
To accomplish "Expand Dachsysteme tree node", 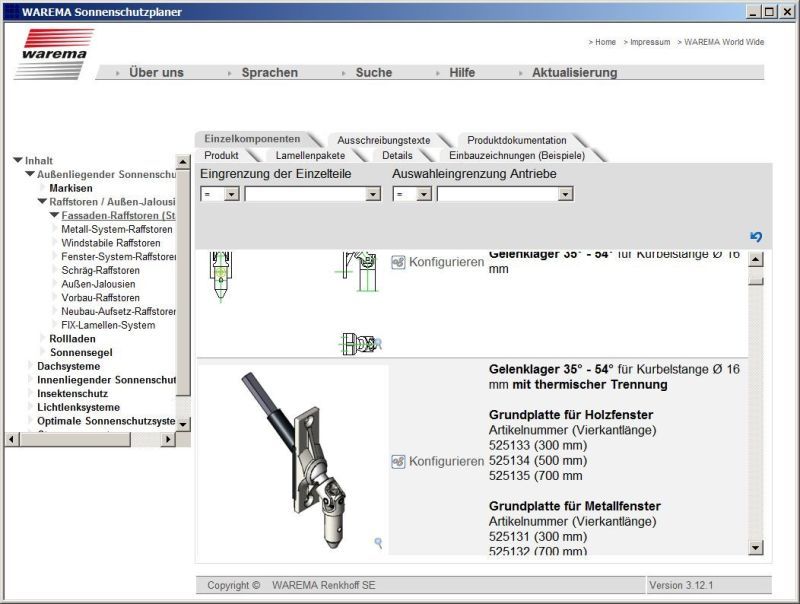I will (x=31, y=366).
